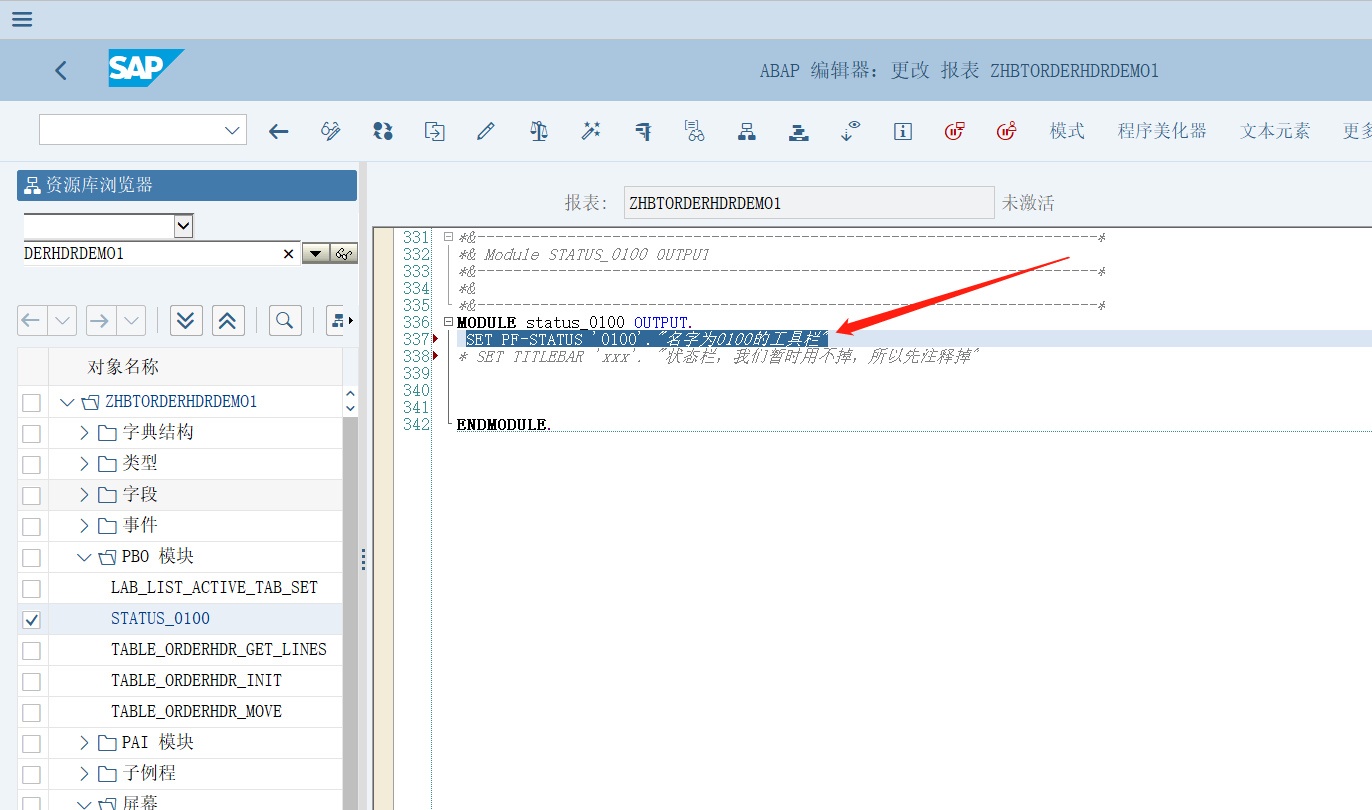Image resolution: width=1372 pixels, height=810 pixels.
Task: Enable the checkbox next to PBO 模块
Action: pos(31,556)
